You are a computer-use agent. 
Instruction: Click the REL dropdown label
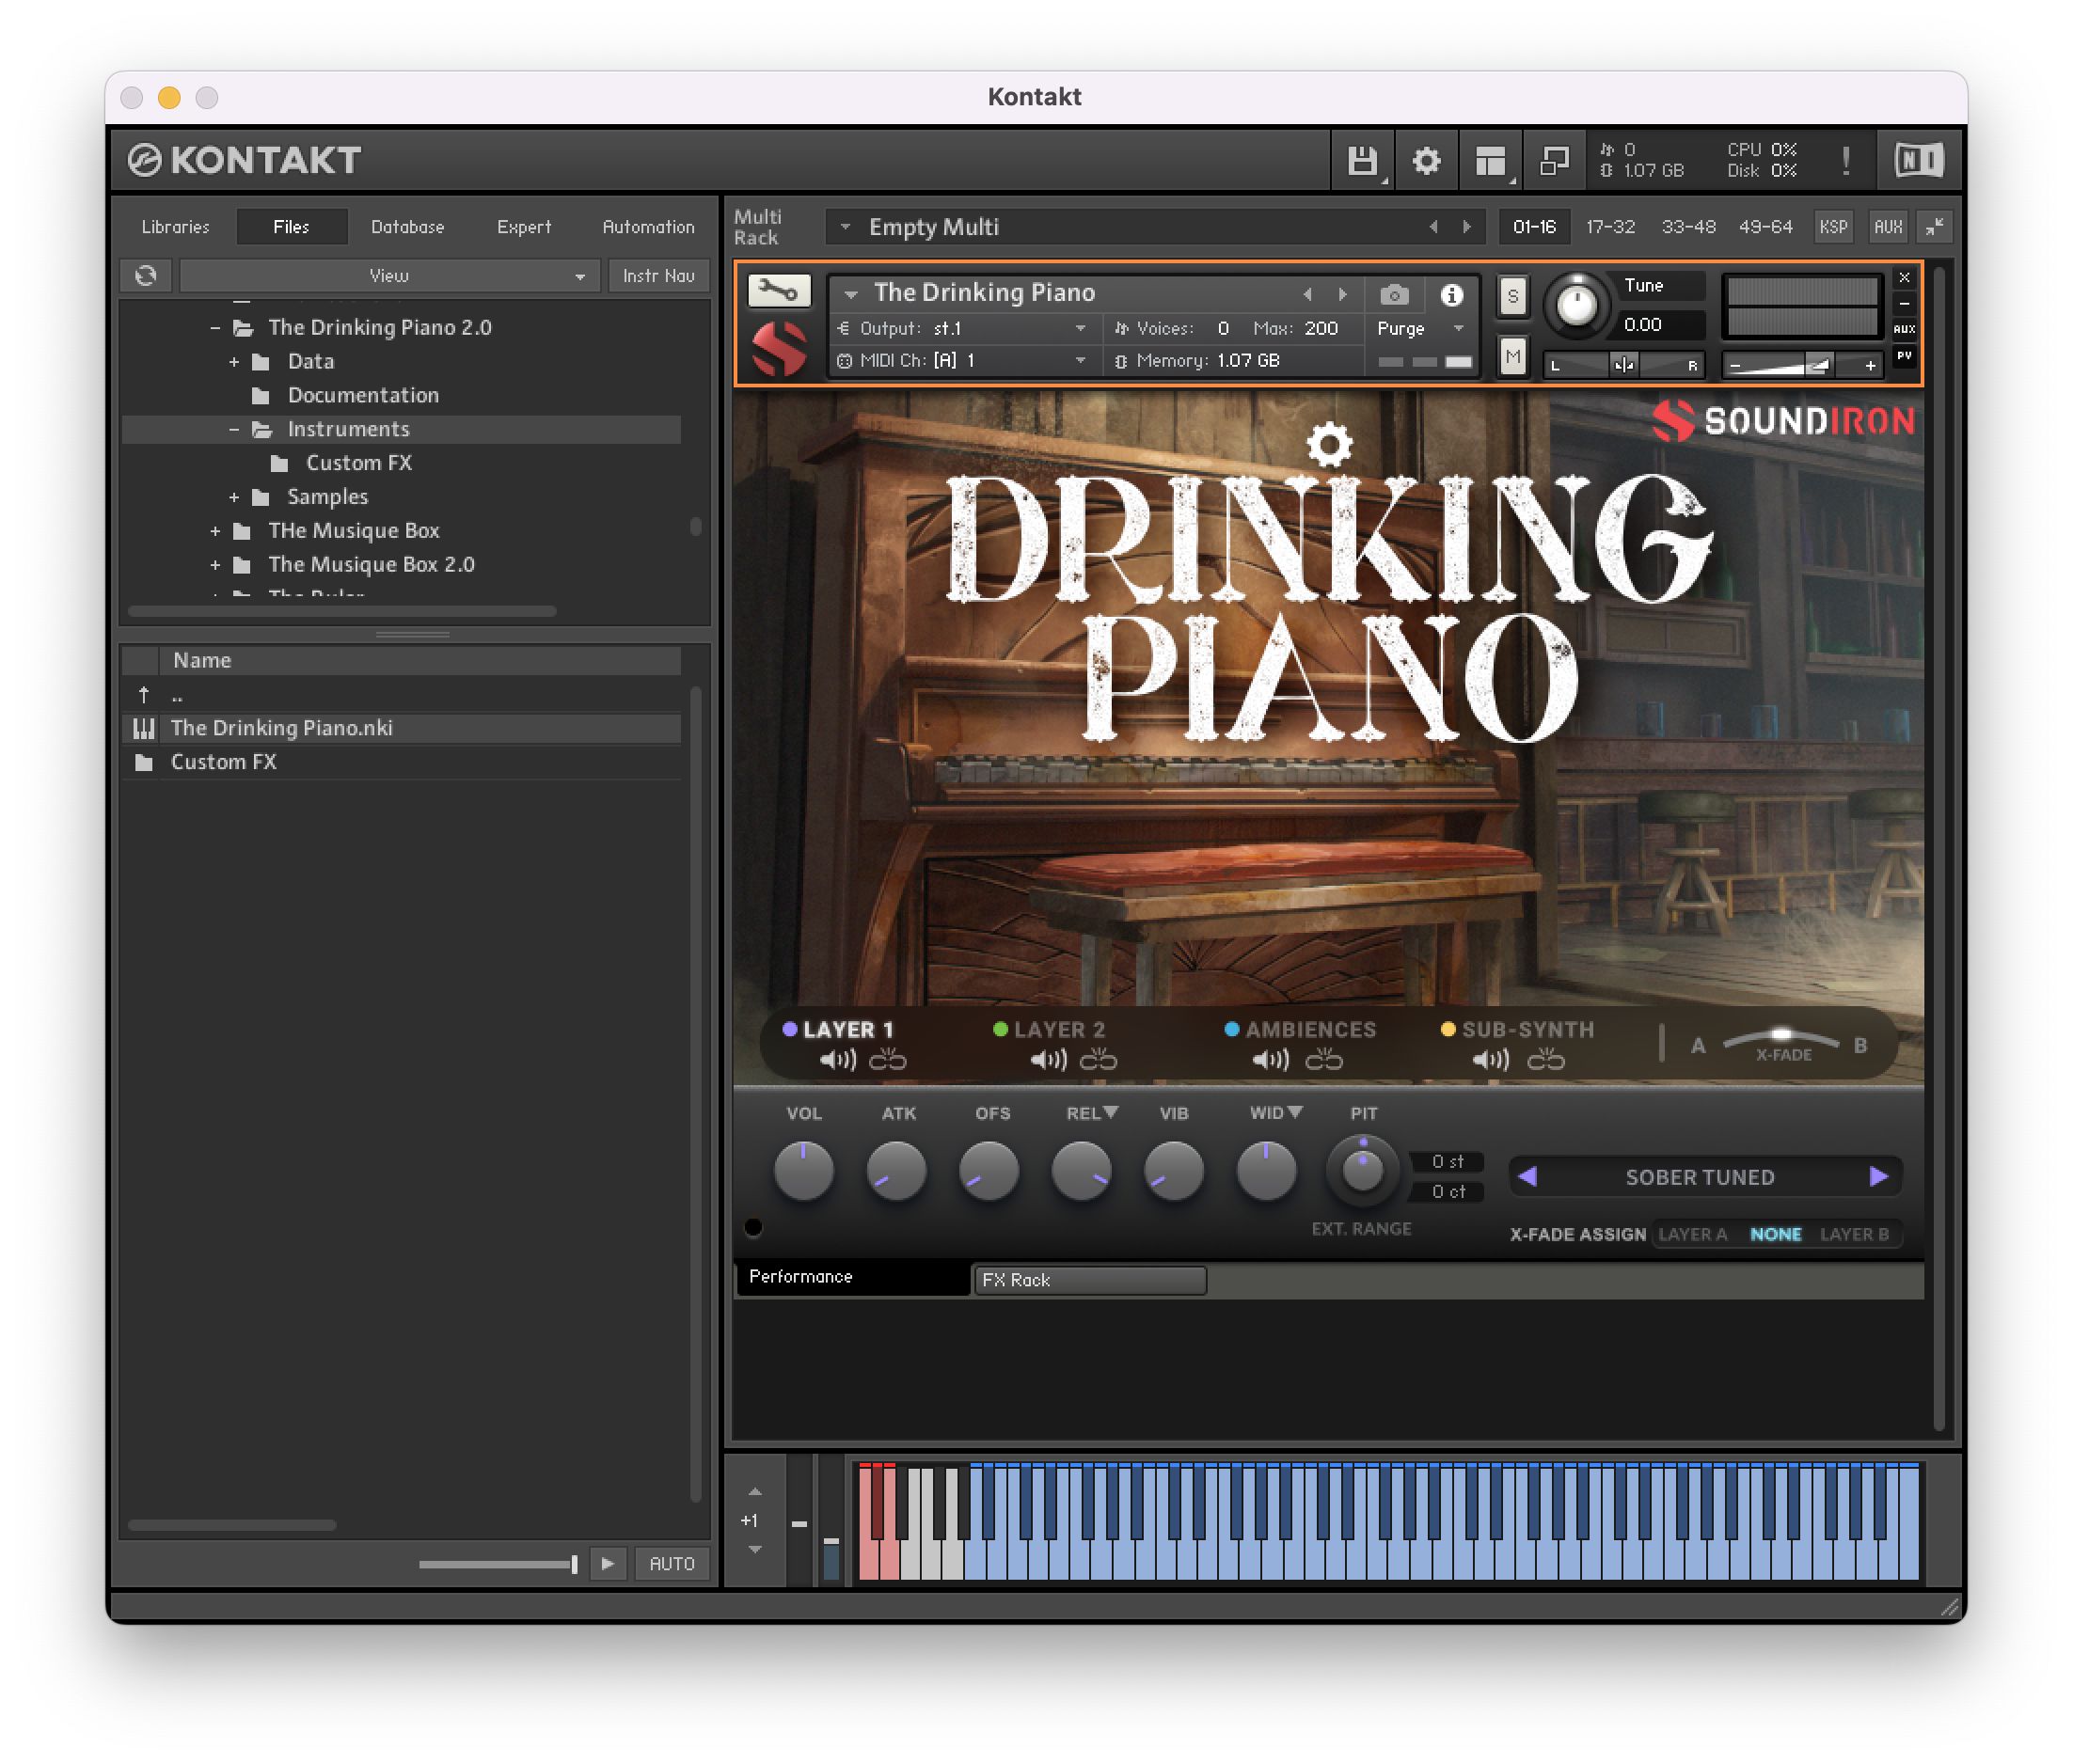pyautogui.click(x=1092, y=1113)
